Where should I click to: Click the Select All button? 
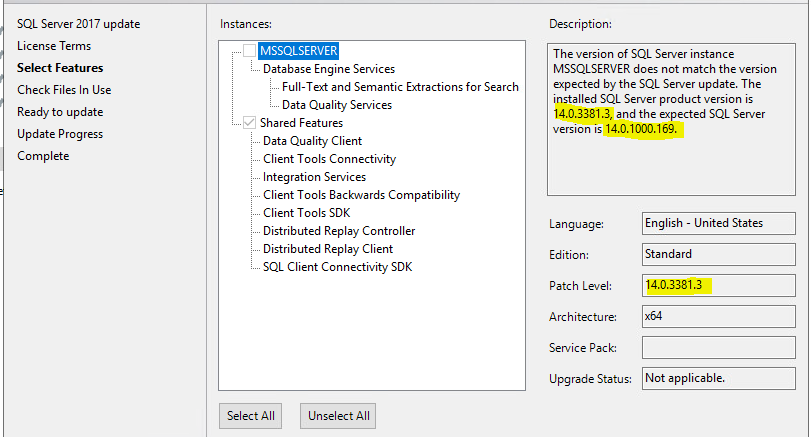click(250, 416)
